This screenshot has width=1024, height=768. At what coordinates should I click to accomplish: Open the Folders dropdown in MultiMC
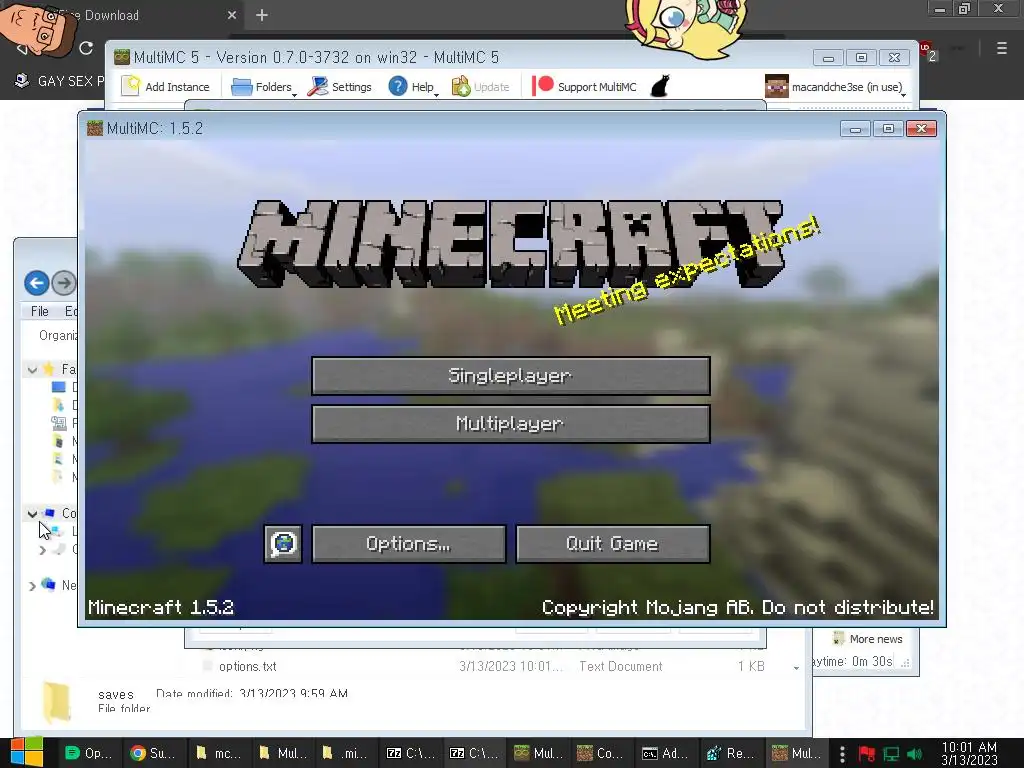(263, 86)
